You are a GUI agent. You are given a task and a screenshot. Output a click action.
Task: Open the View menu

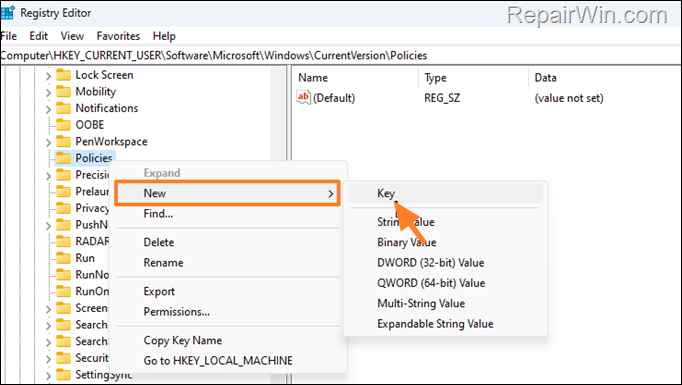coord(72,36)
